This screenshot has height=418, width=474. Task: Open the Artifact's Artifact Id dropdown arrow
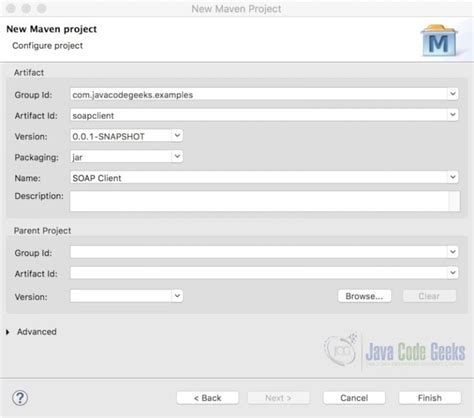(453, 115)
